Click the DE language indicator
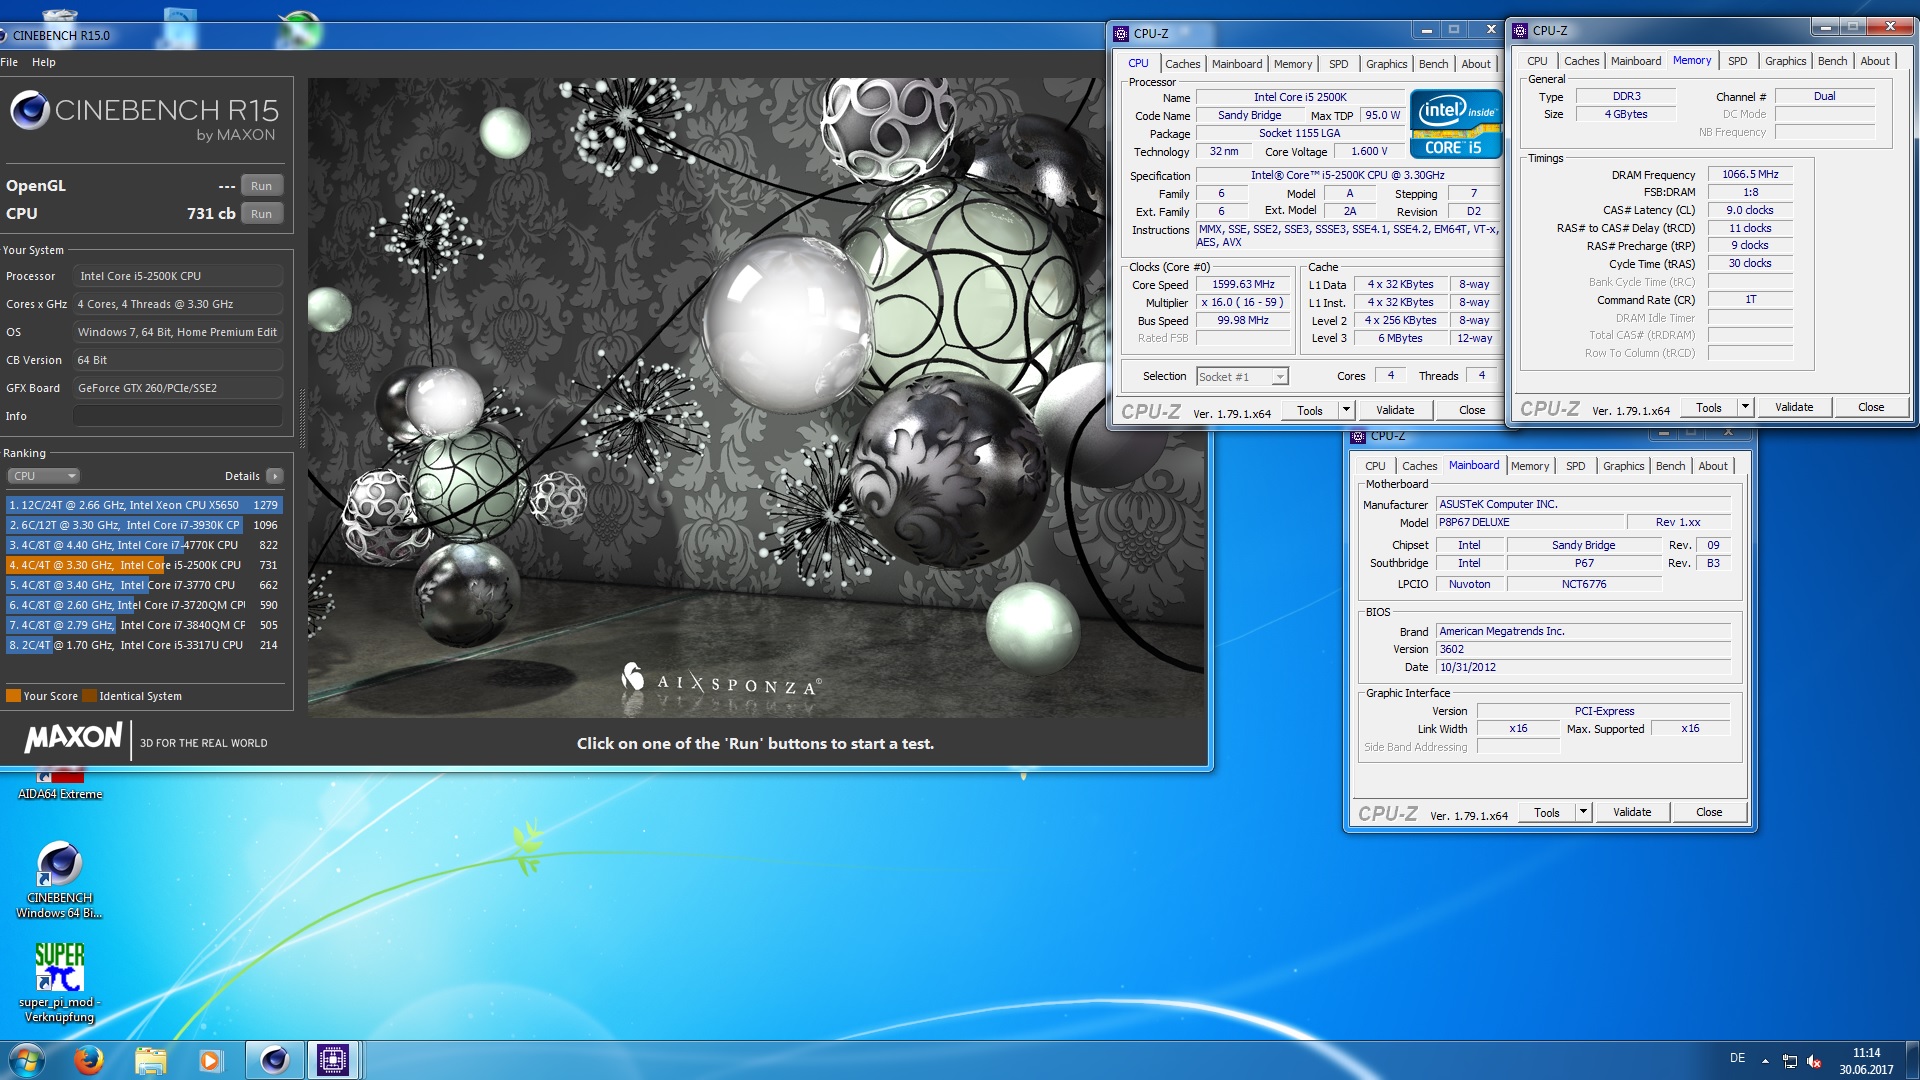This screenshot has height=1080, width=1920. click(x=1737, y=1058)
